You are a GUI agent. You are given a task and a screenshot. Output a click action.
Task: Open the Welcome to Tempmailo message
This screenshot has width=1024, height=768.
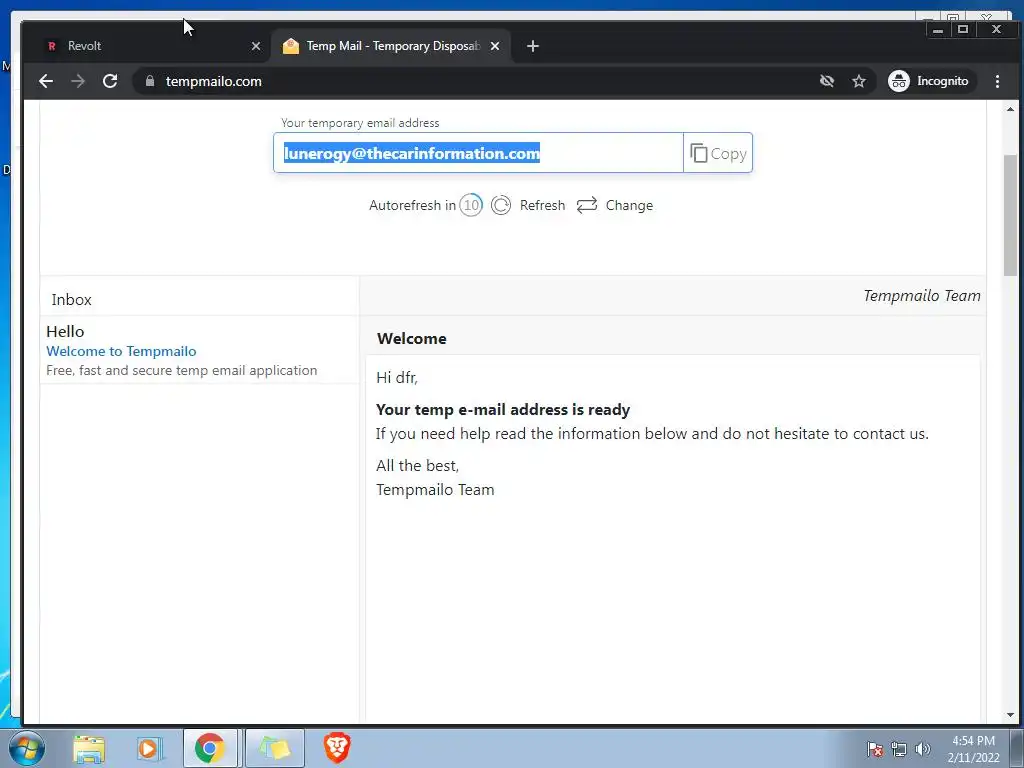(x=121, y=351)
